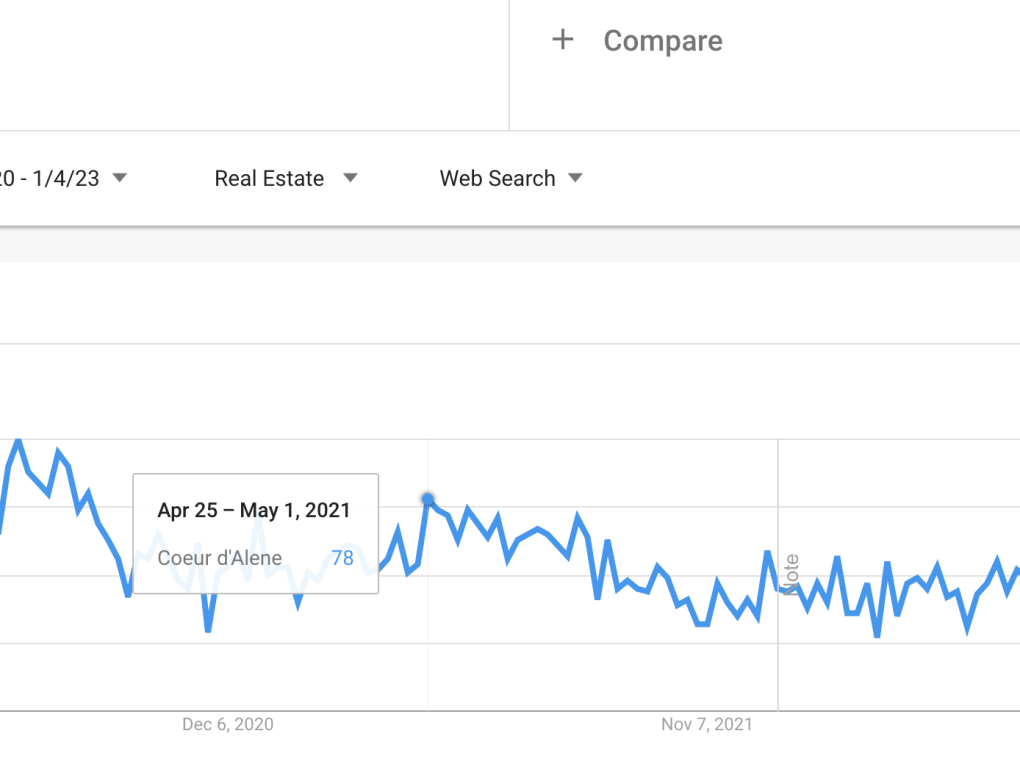Click the highlighted data point on the line
This screenshot has height=764, width=1020.
point(428,499)
